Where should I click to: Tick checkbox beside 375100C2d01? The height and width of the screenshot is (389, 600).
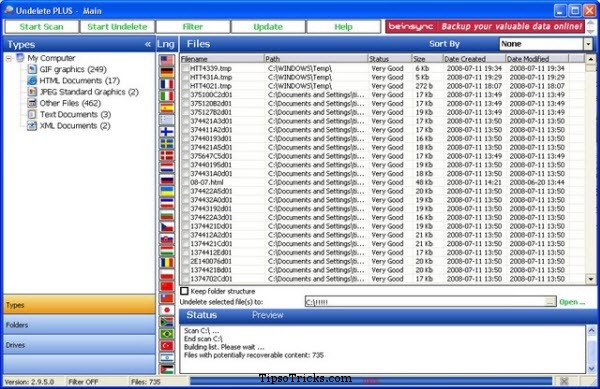[186, 95]
